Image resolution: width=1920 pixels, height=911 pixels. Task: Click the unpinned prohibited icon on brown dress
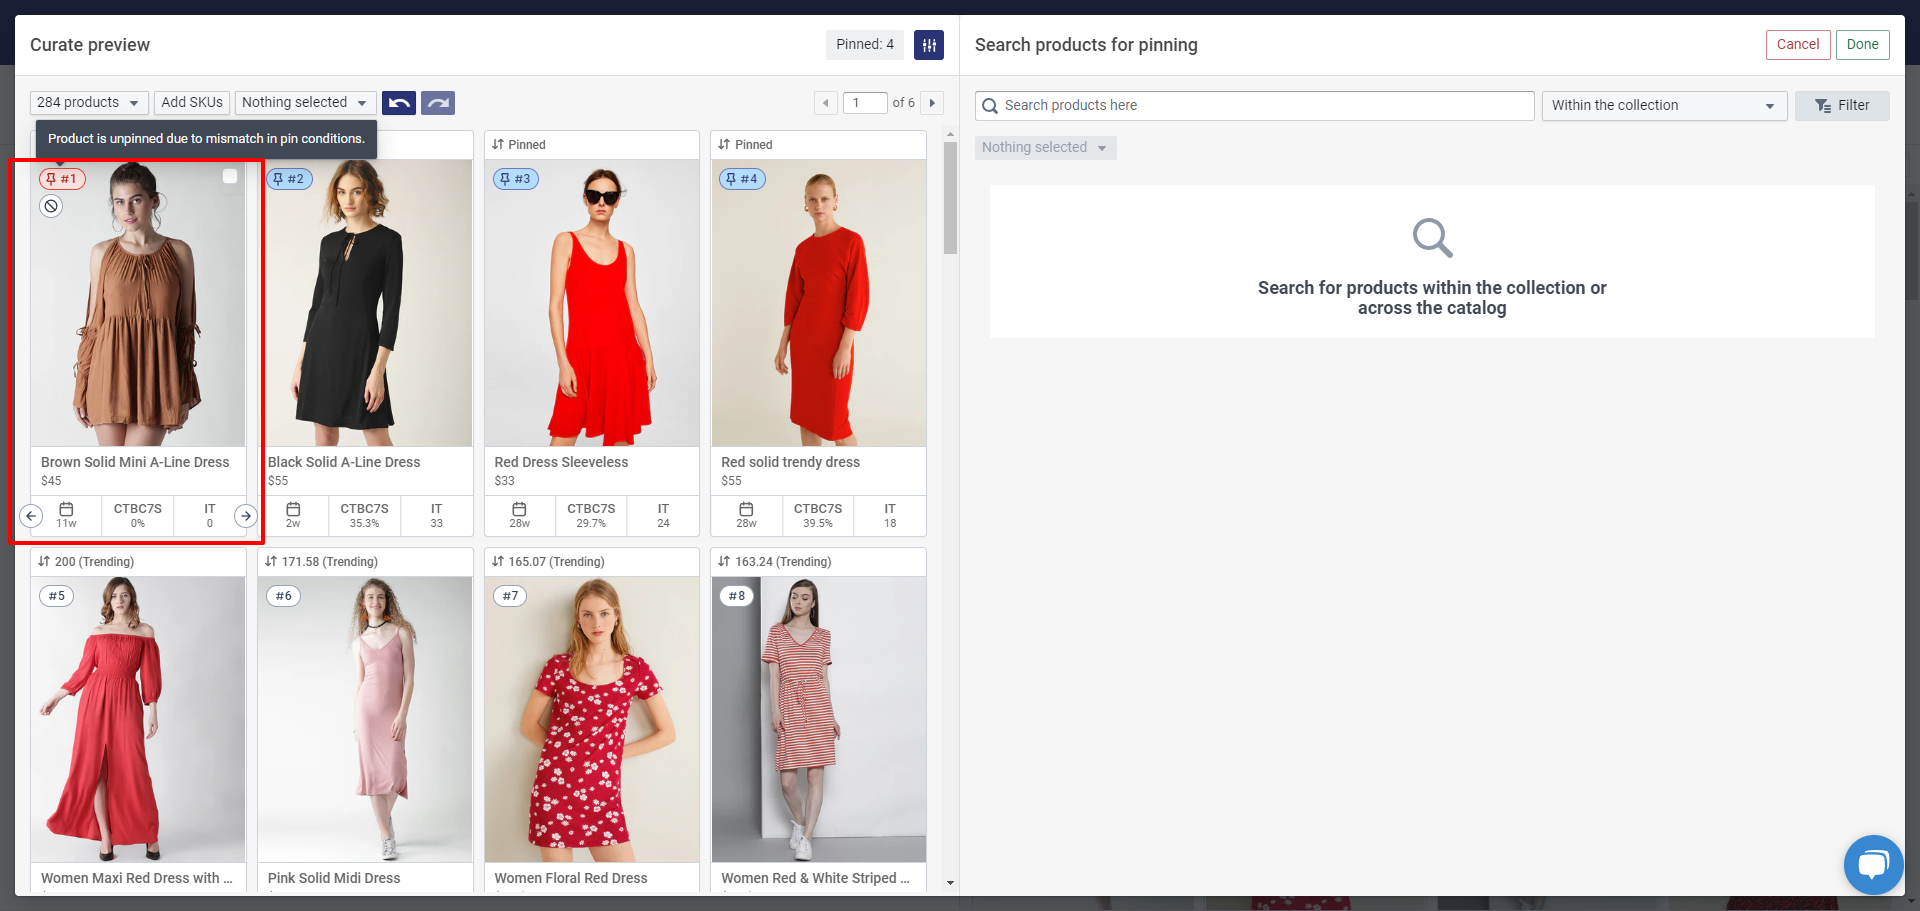point(51,206)
